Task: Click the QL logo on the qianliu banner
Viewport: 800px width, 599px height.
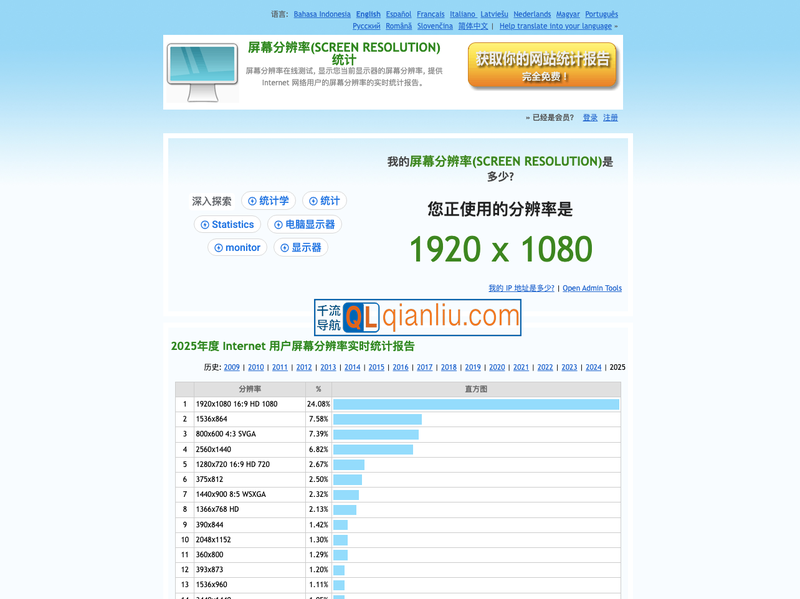Action: pyautogui.click(x=362, y=315)
